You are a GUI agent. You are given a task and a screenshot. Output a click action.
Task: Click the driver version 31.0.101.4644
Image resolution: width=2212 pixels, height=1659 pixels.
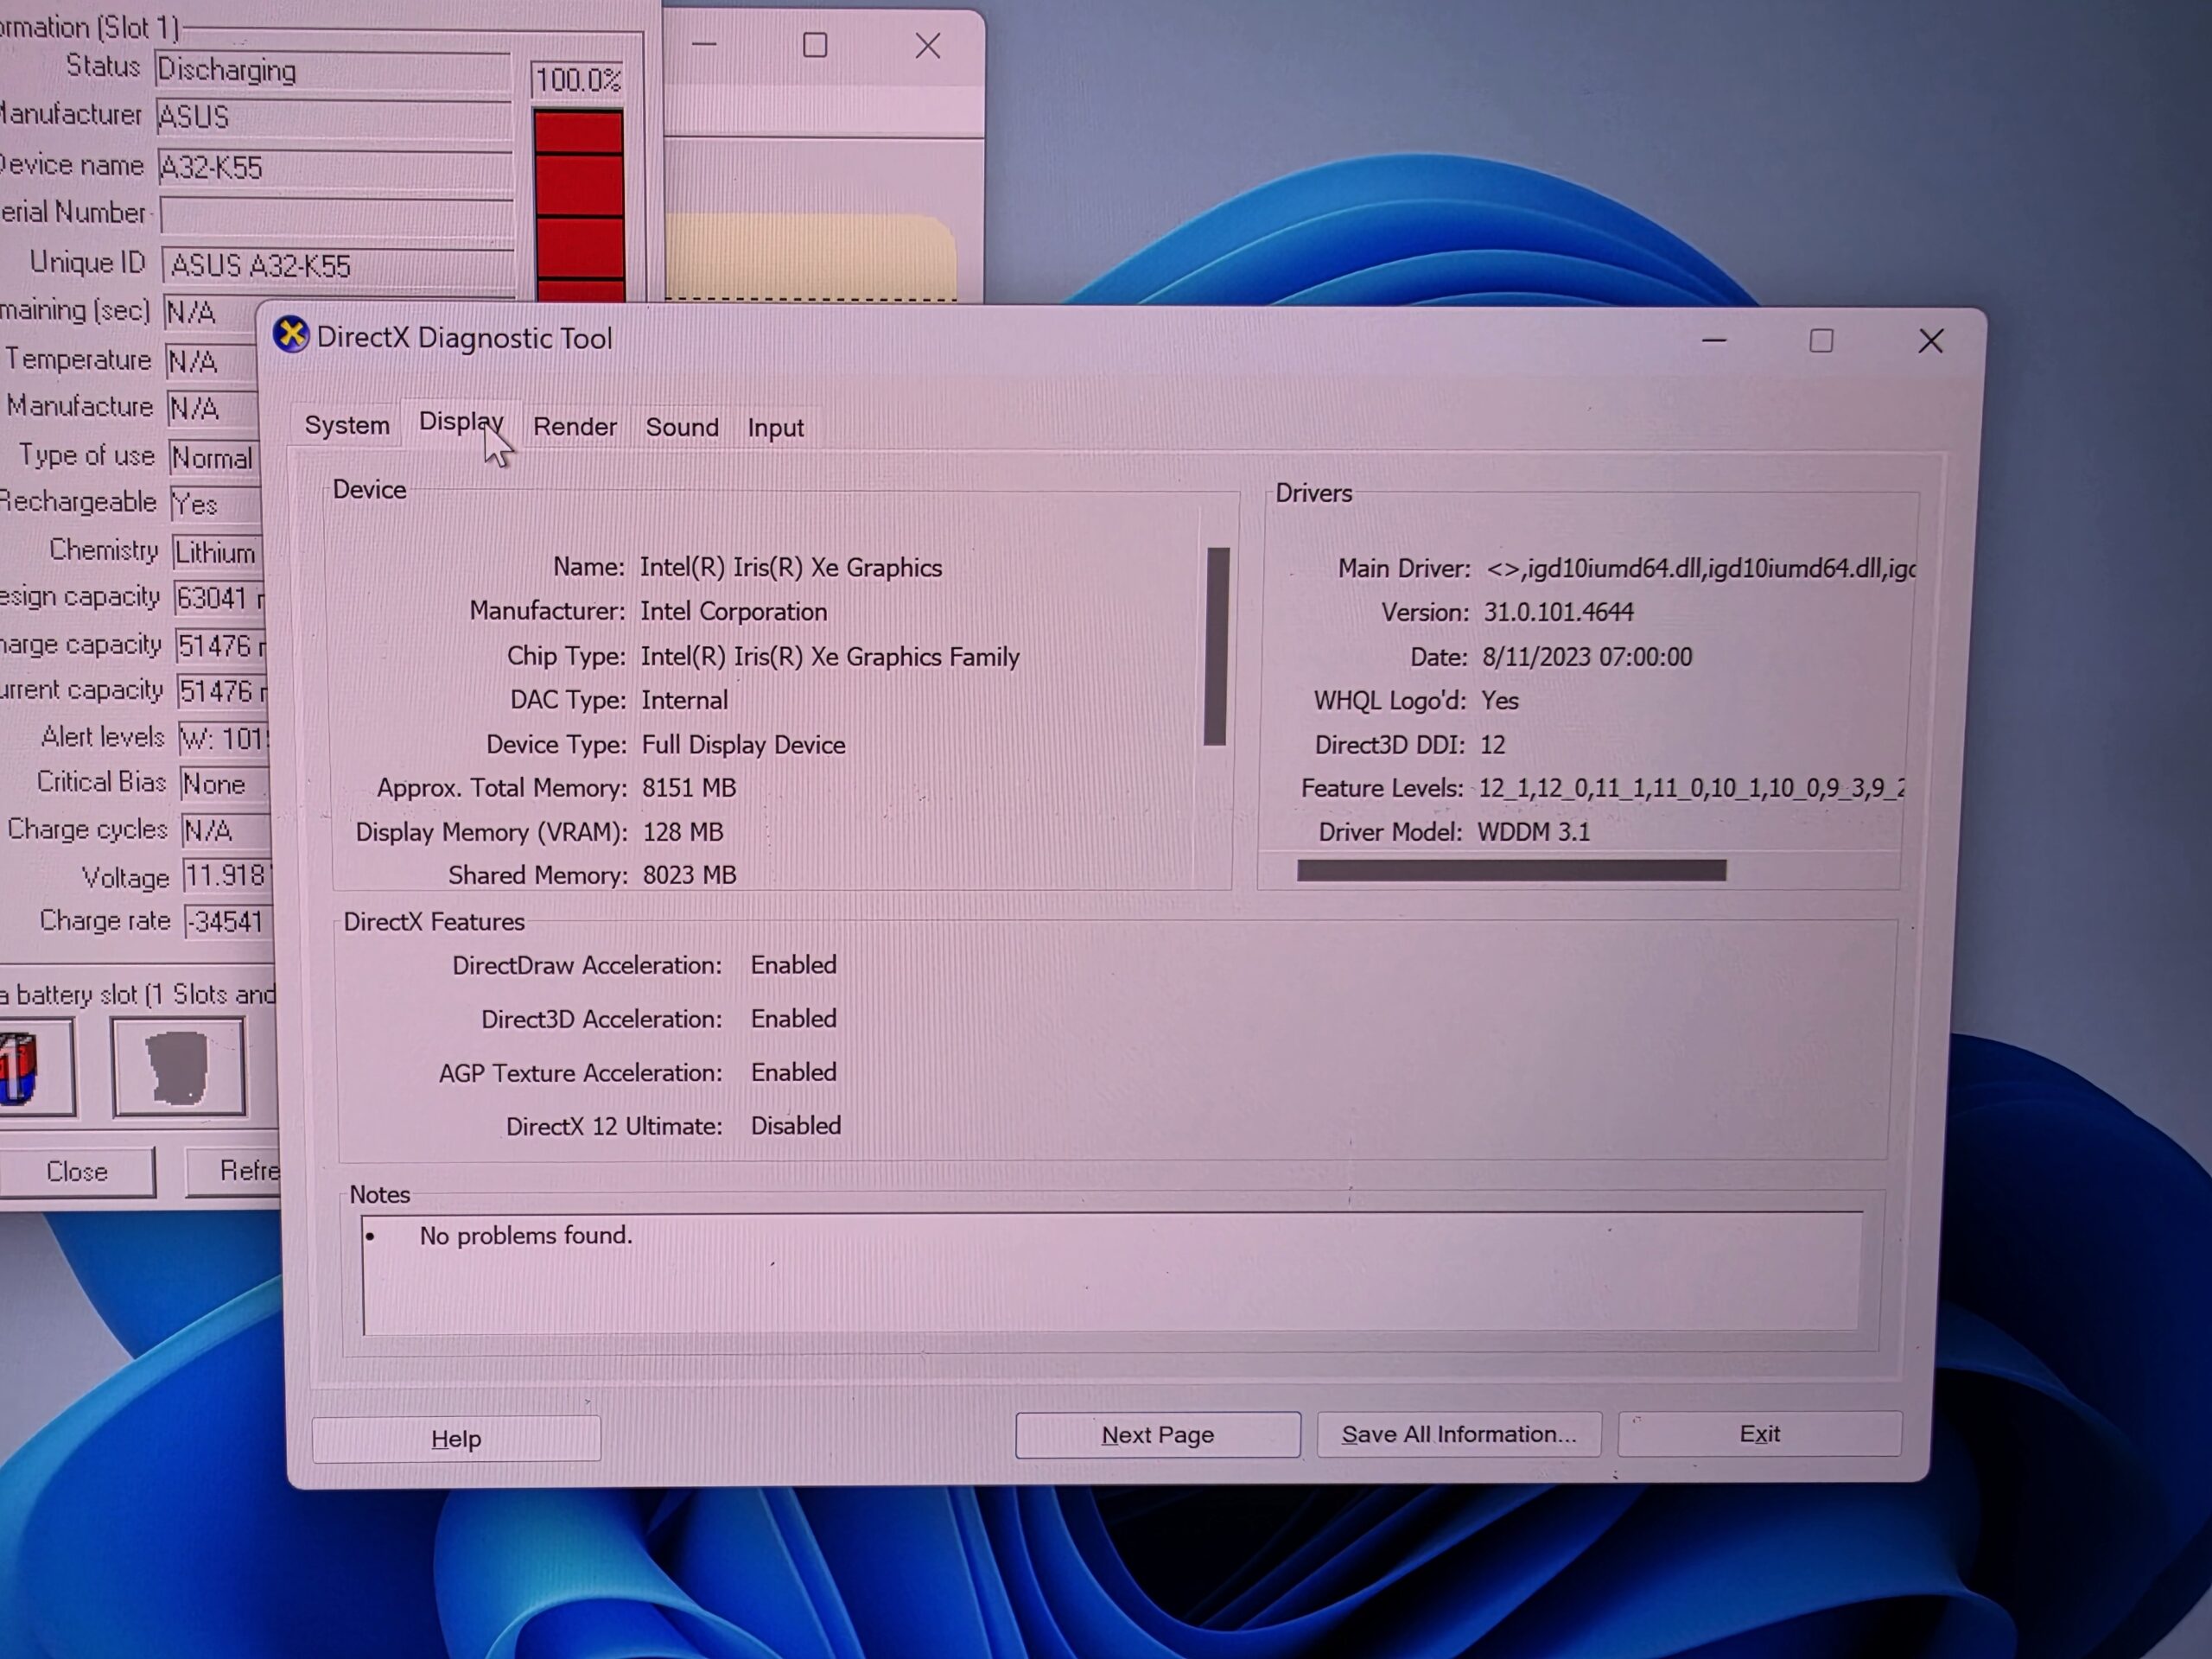point(1559,612)
